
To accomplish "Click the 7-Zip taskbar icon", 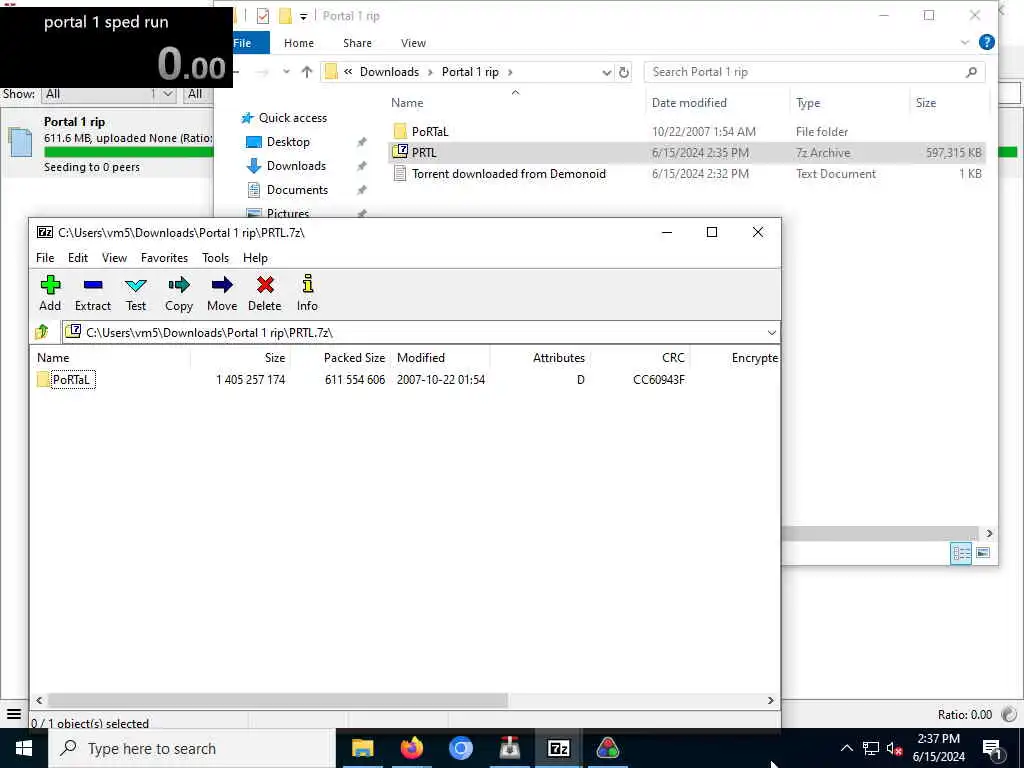I will [x=558, y=748].
